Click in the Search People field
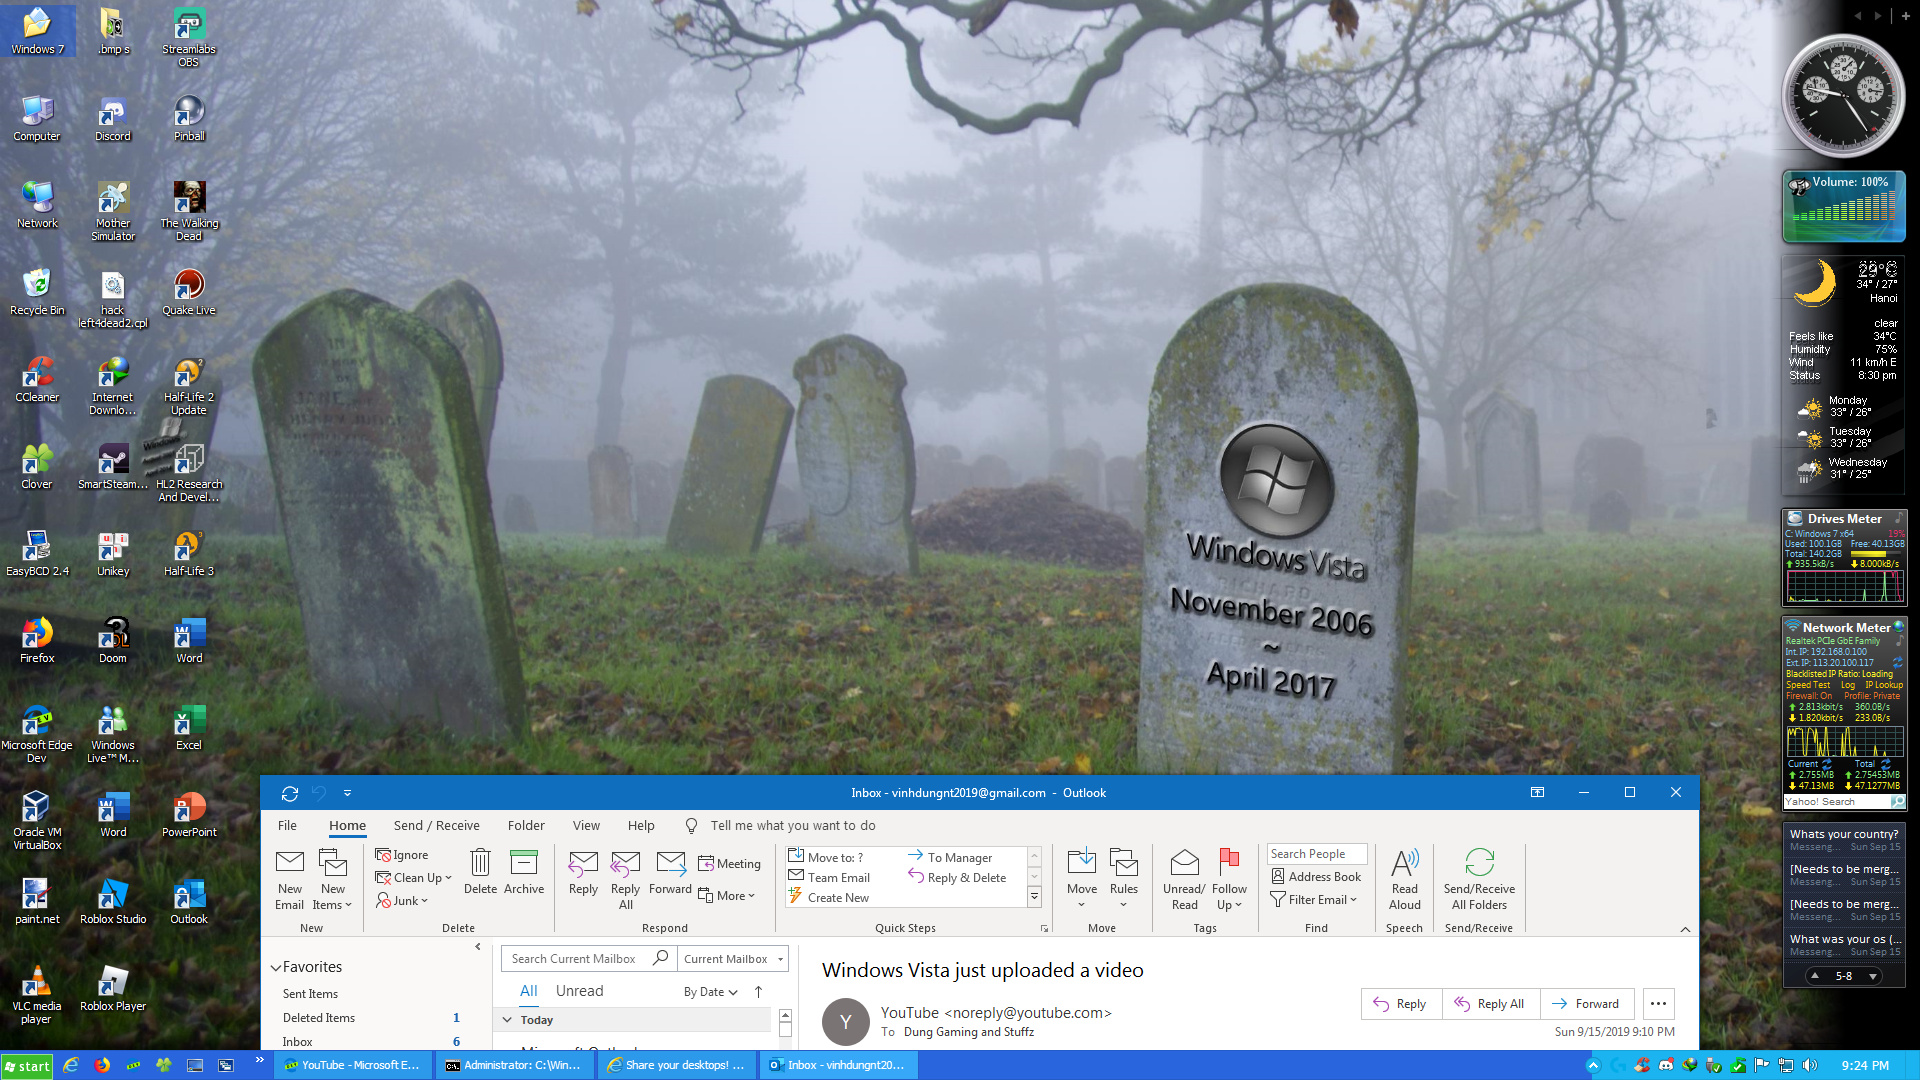 pyautogui.click(x=1317, y=854)
